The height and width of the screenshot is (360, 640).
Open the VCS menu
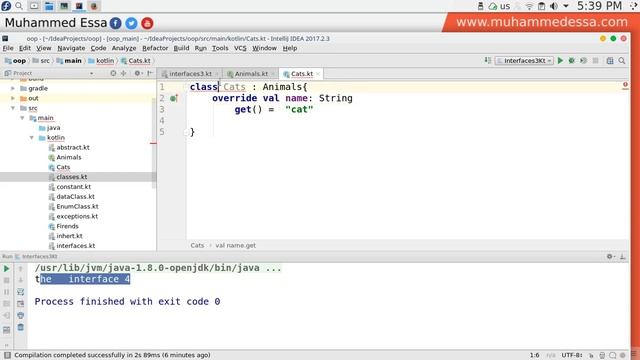tap(240, 48)
